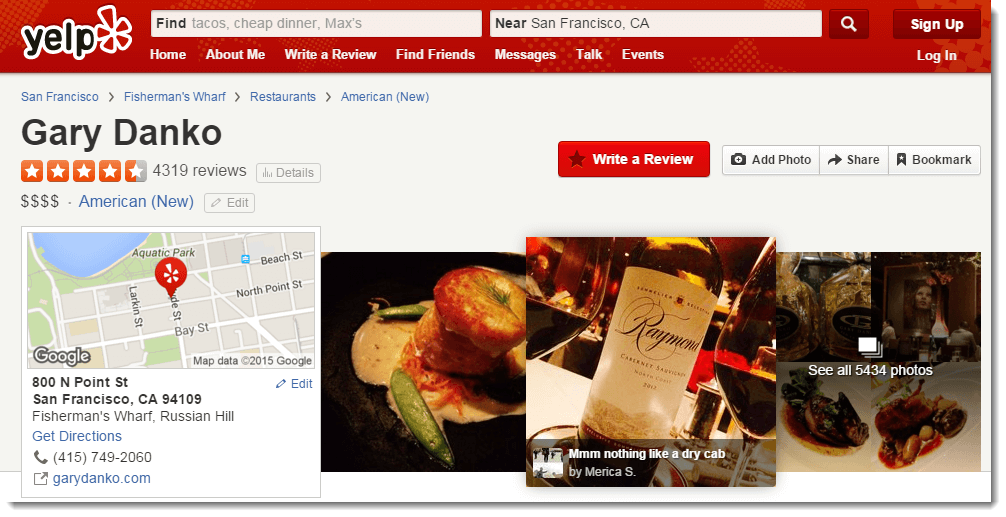Open the Raymond wine bottle photo
This screenshot has height=517, width=1006.
click(x=651, y=362)
